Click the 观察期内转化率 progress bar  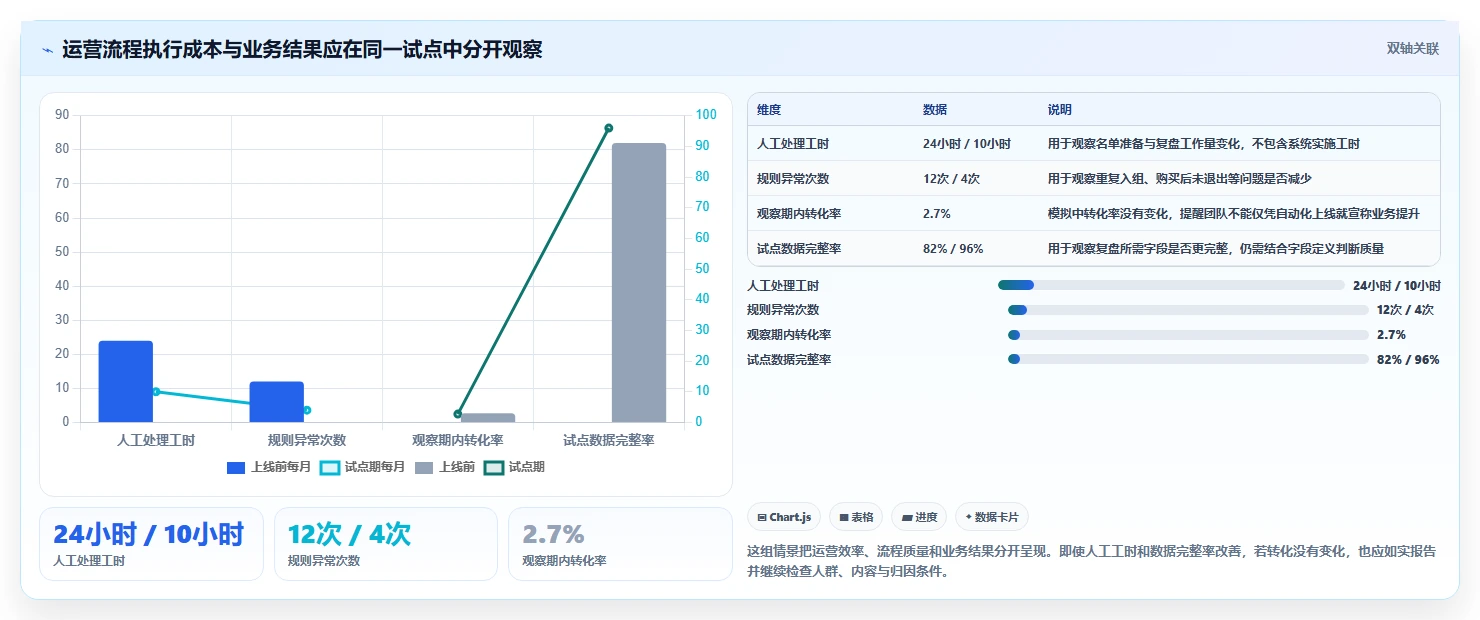[x=1188, y=335]
